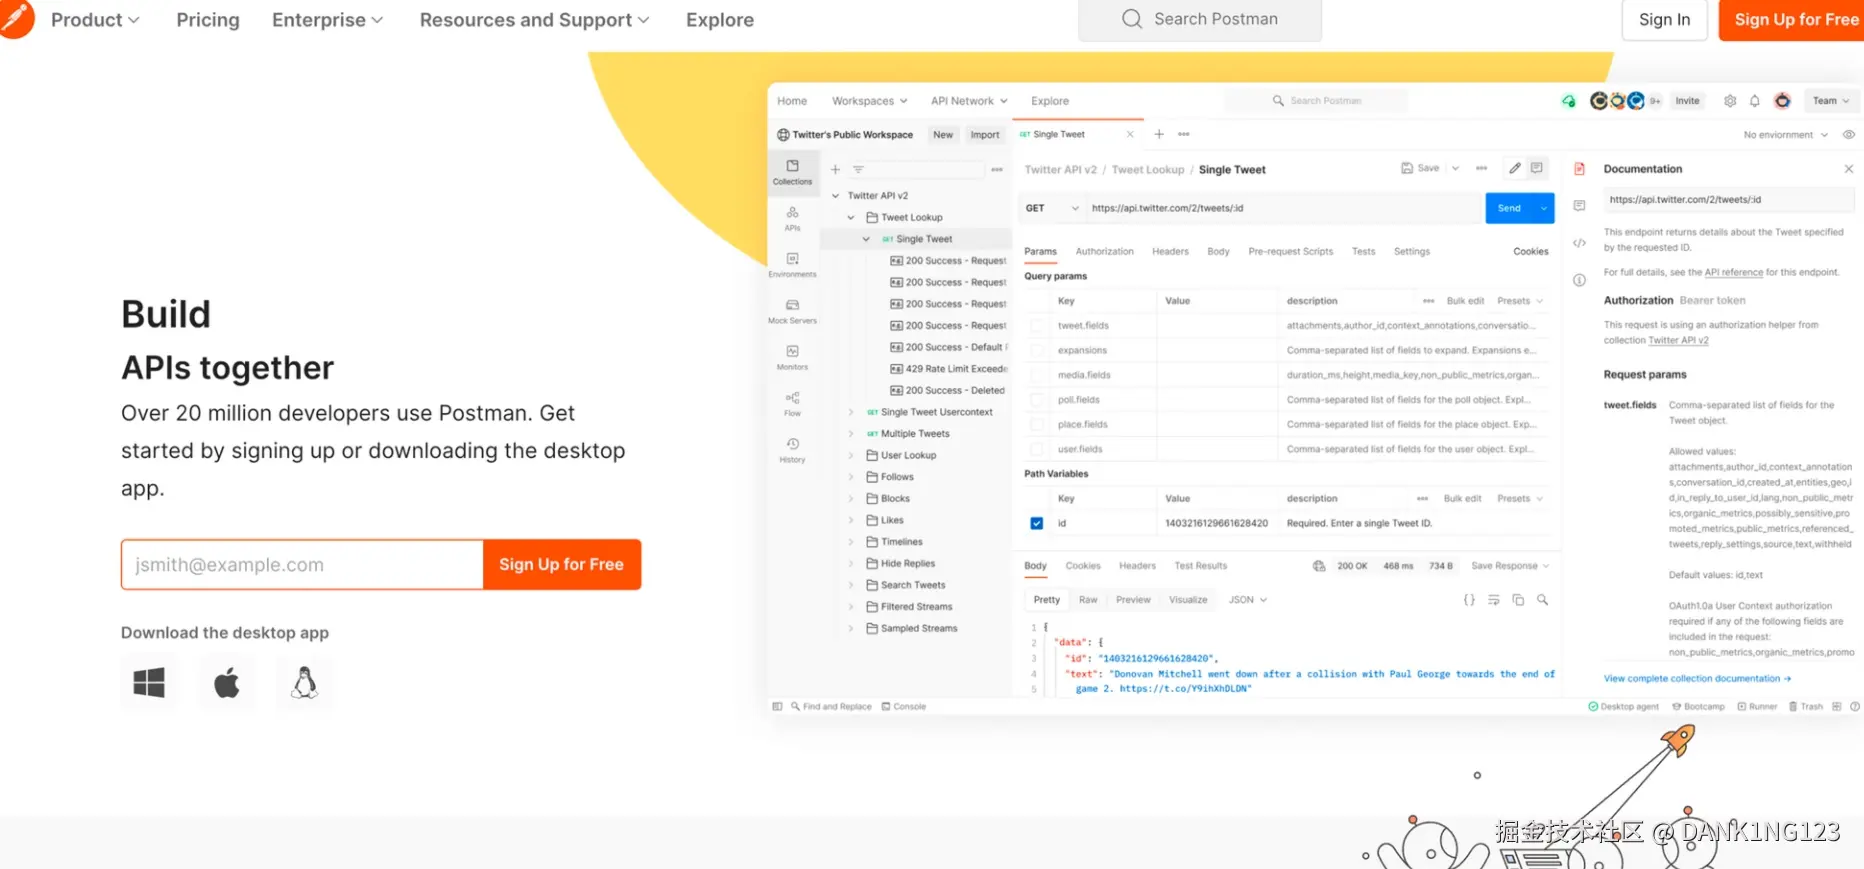This screenshot has width=1864, height=869.
Task: Open View complete collection documentation link
Action: pos(1697,678)
